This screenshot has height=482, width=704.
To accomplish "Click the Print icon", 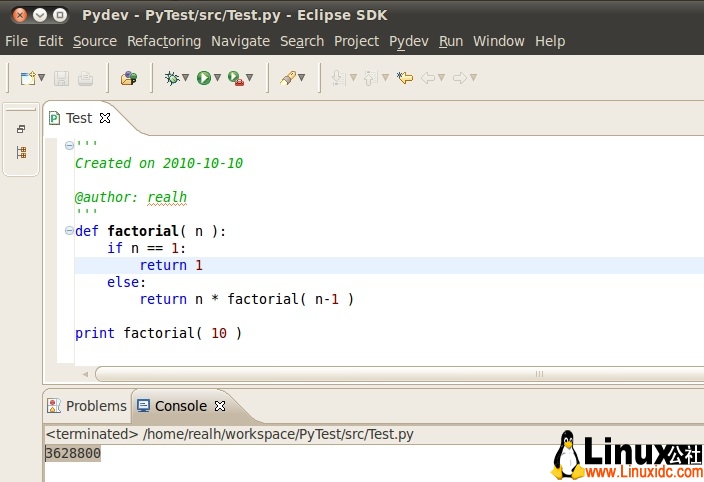I will 85,79.
